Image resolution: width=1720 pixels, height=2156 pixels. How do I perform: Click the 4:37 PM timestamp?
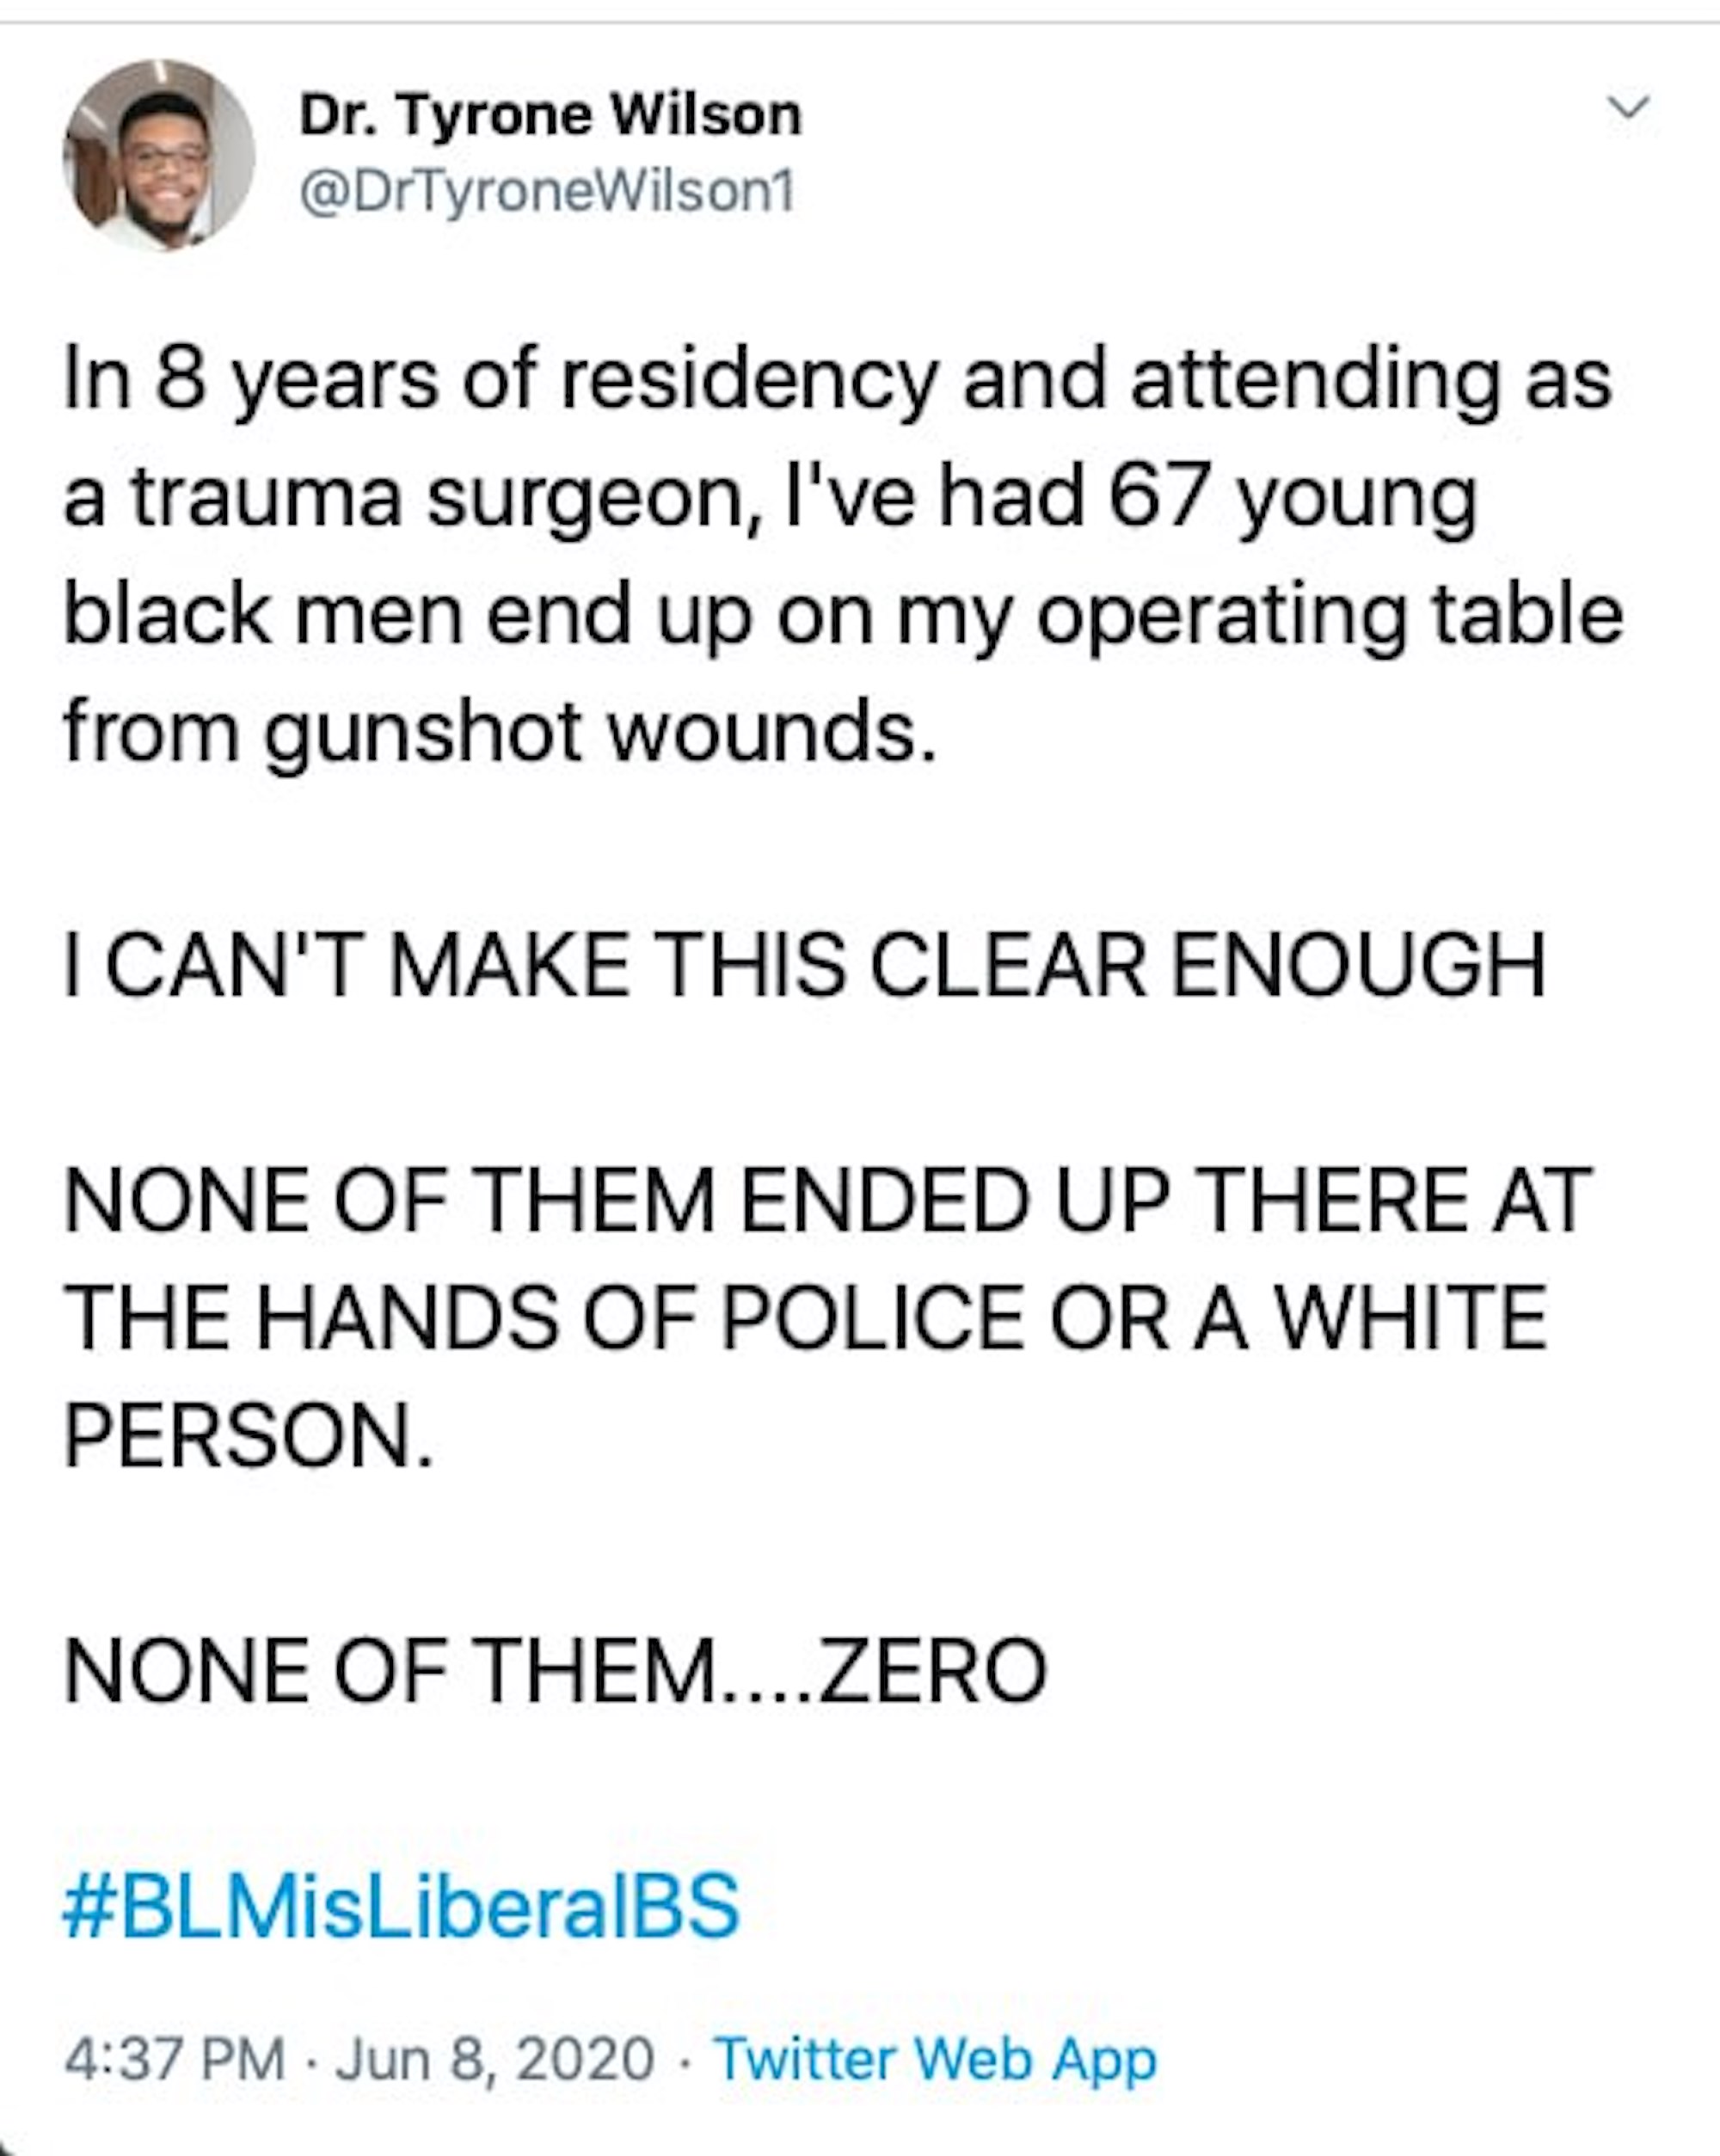[175, 2060]
